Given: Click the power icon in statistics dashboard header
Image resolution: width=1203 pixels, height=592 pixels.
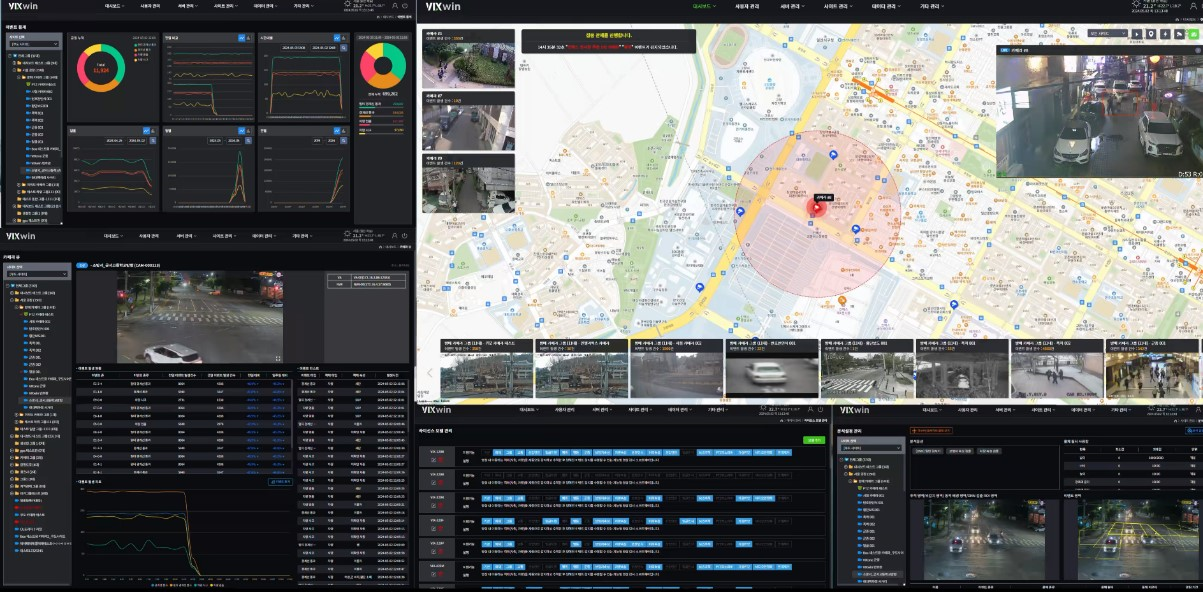Looking at the screenshot, I should 405,7.
